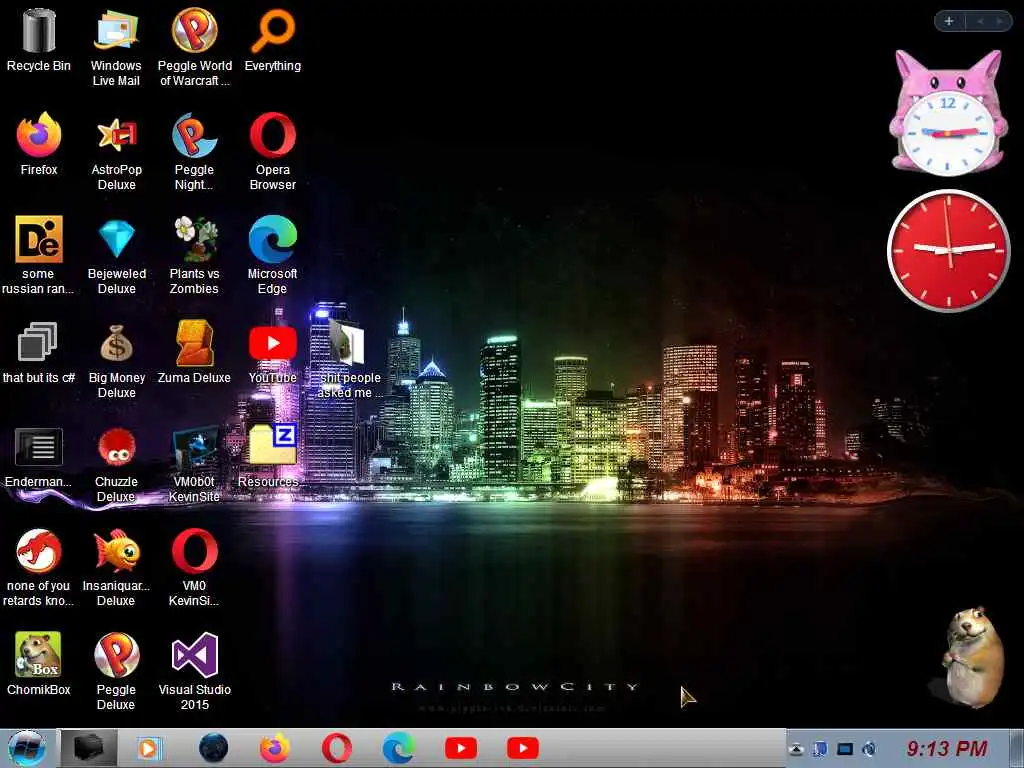Launch Insaniquarium Deluxe from the desktop
This screenshot has width=1024, height=768.
[116, 568]
